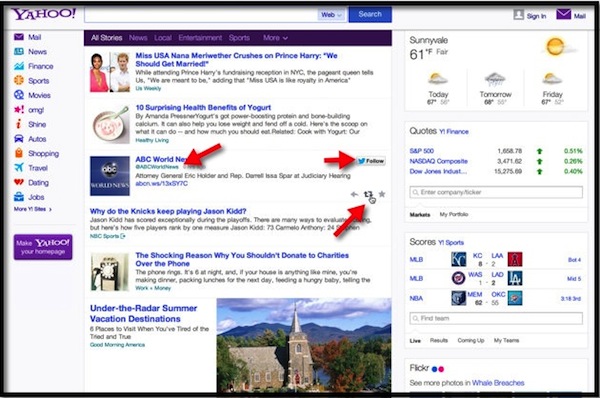600x398 pixels.
Task: Open the Knicks Jason Kidd article link
Action: [168, 211]
